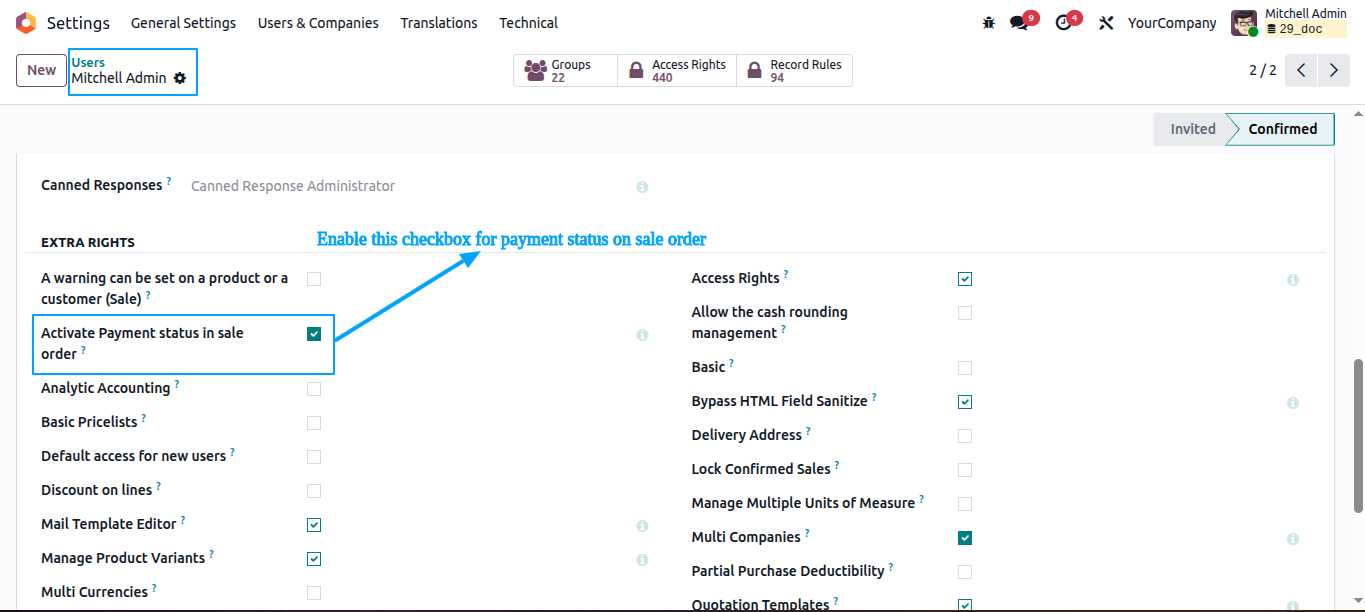Open the Odoo apps home icon

tap(26, 22)
